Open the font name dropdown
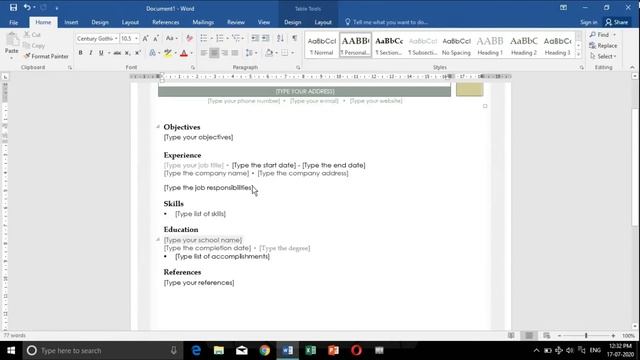Image resolution: width=640 pixels, height=360 pixels. (116, 38)
